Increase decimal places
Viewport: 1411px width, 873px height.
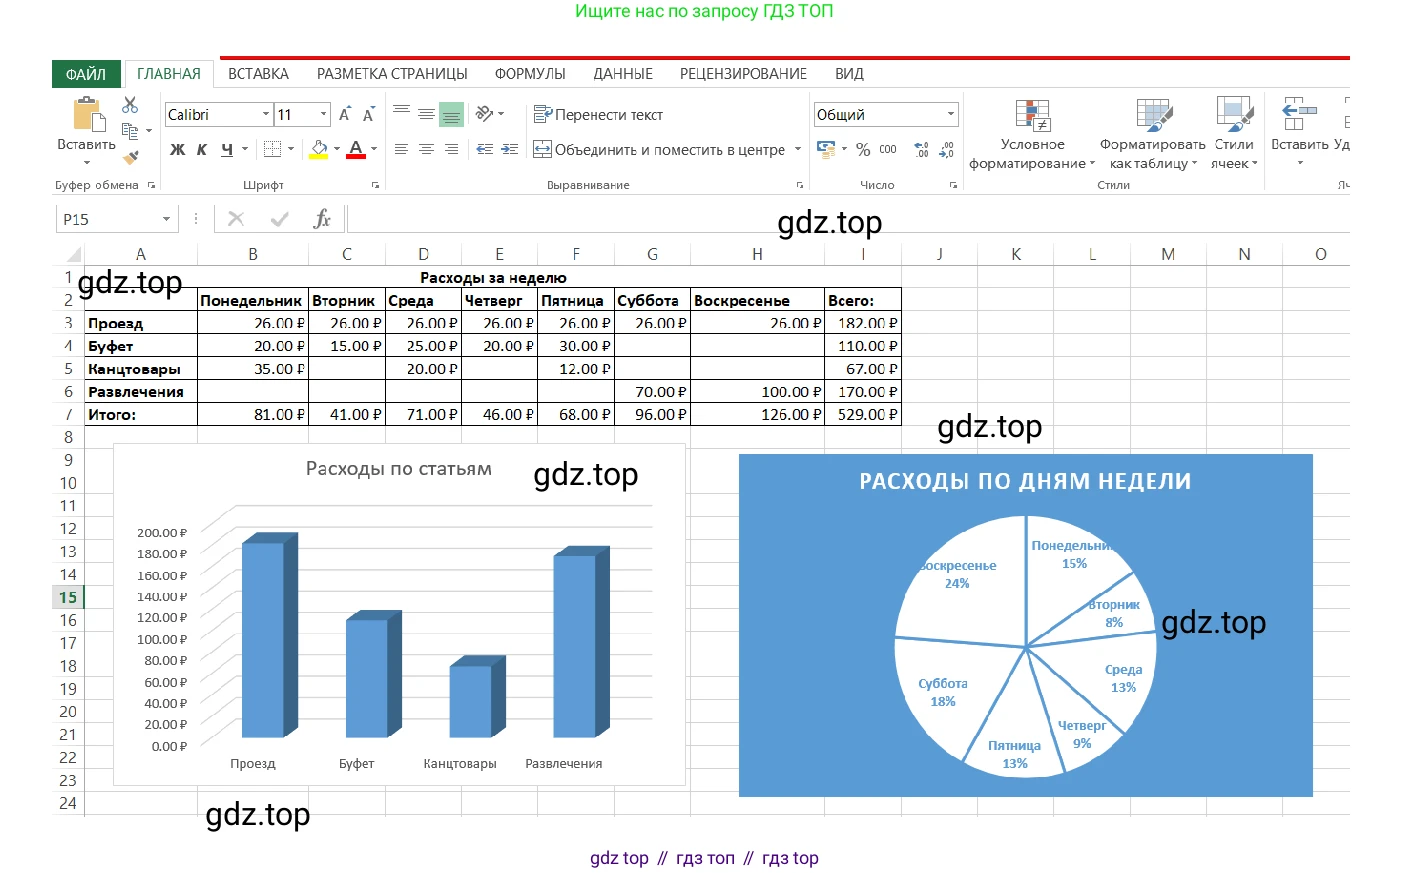pos(922,149)
